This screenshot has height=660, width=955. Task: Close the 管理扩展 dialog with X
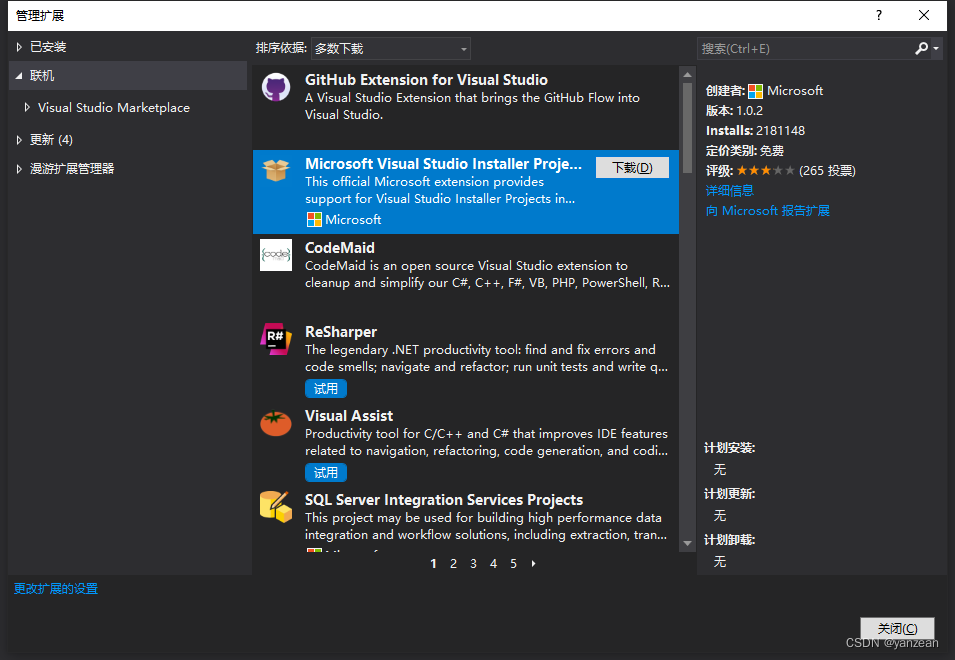(924, 15)
